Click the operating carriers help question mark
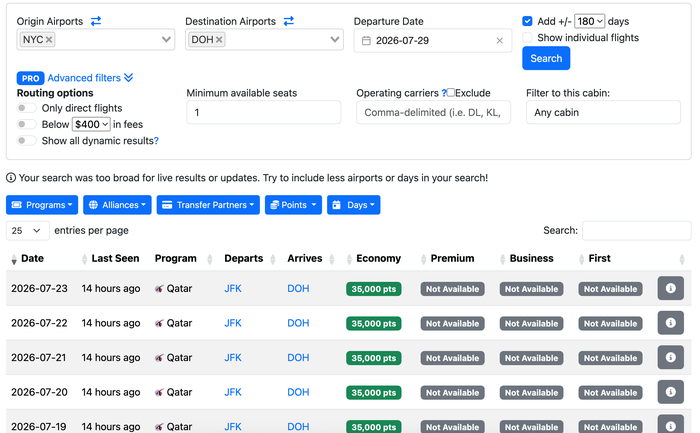700x433 pixels. pos(444,93)
